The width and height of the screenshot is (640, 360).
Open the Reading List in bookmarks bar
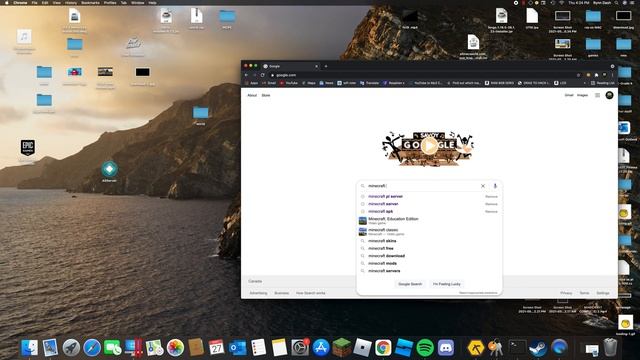pyautogui.click(x=603, y=83)
